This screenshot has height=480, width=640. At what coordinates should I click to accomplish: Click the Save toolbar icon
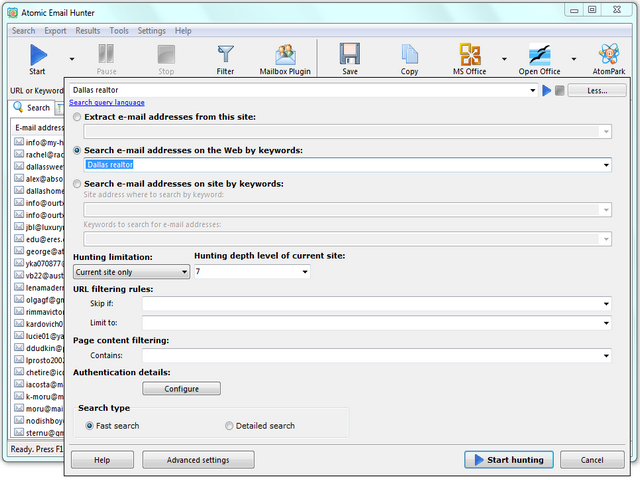[349, 58]
